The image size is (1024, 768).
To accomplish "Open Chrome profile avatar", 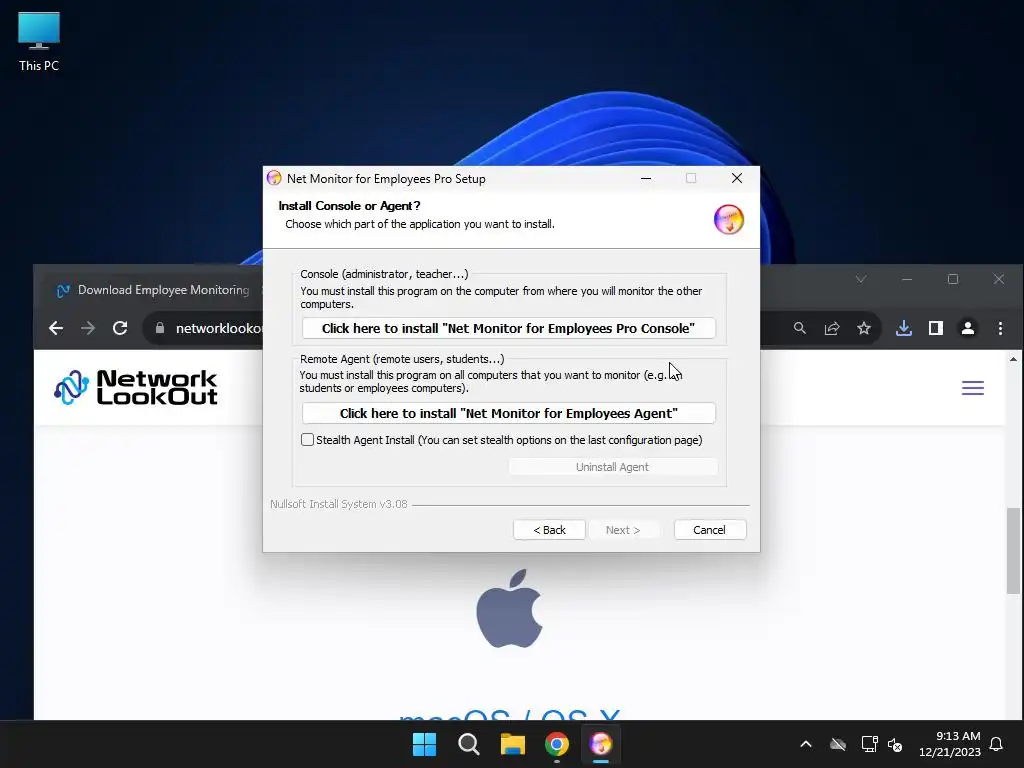I will point(968,328).
